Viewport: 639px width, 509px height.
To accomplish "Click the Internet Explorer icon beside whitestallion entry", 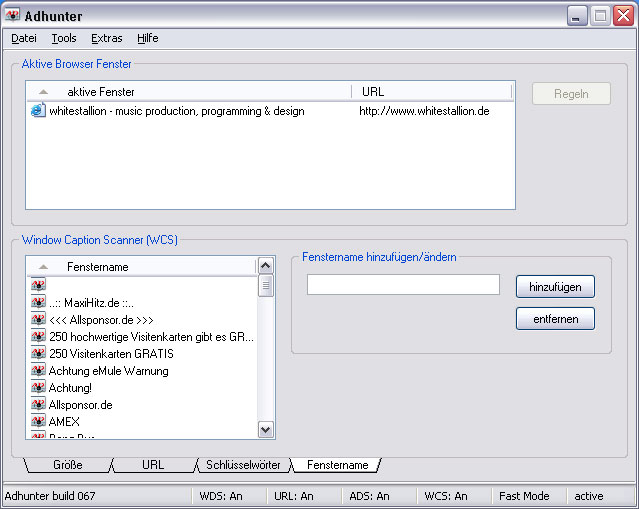I will [x=38, y=111].
